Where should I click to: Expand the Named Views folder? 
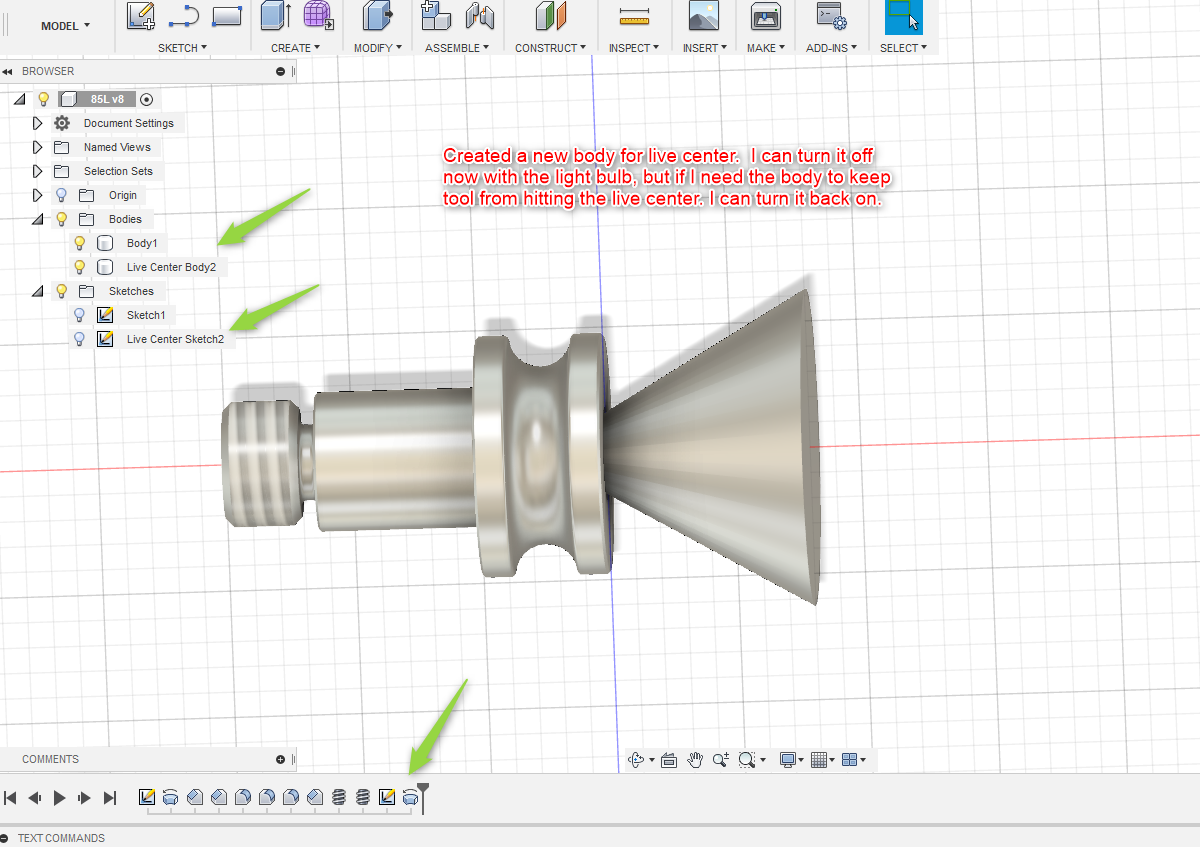coord(38,147)
